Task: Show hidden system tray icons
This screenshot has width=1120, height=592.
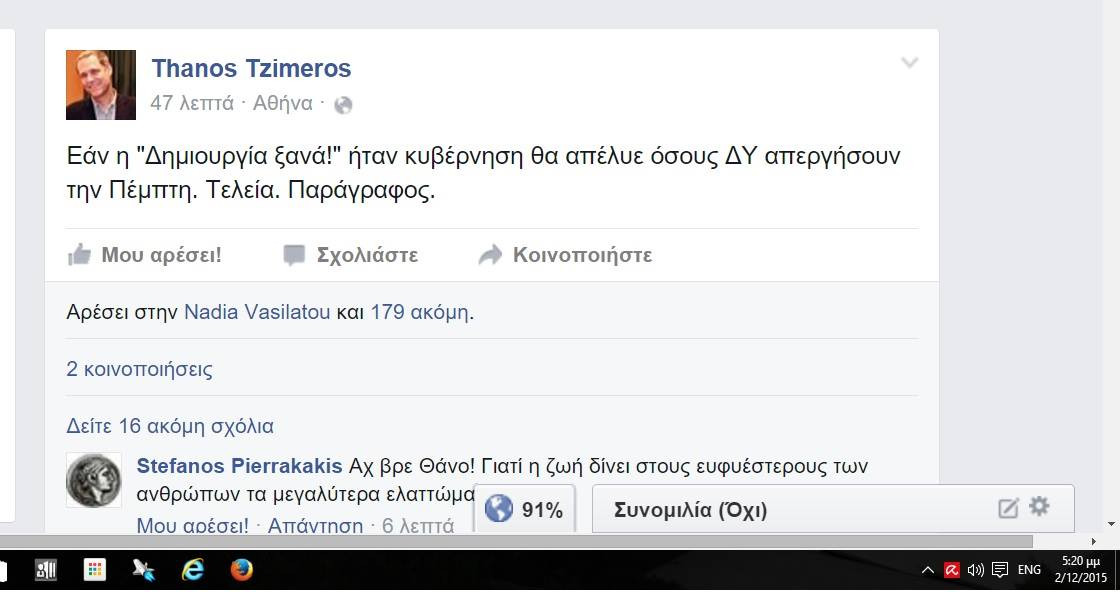Action: pyautogui.click(x=928, y=570)
